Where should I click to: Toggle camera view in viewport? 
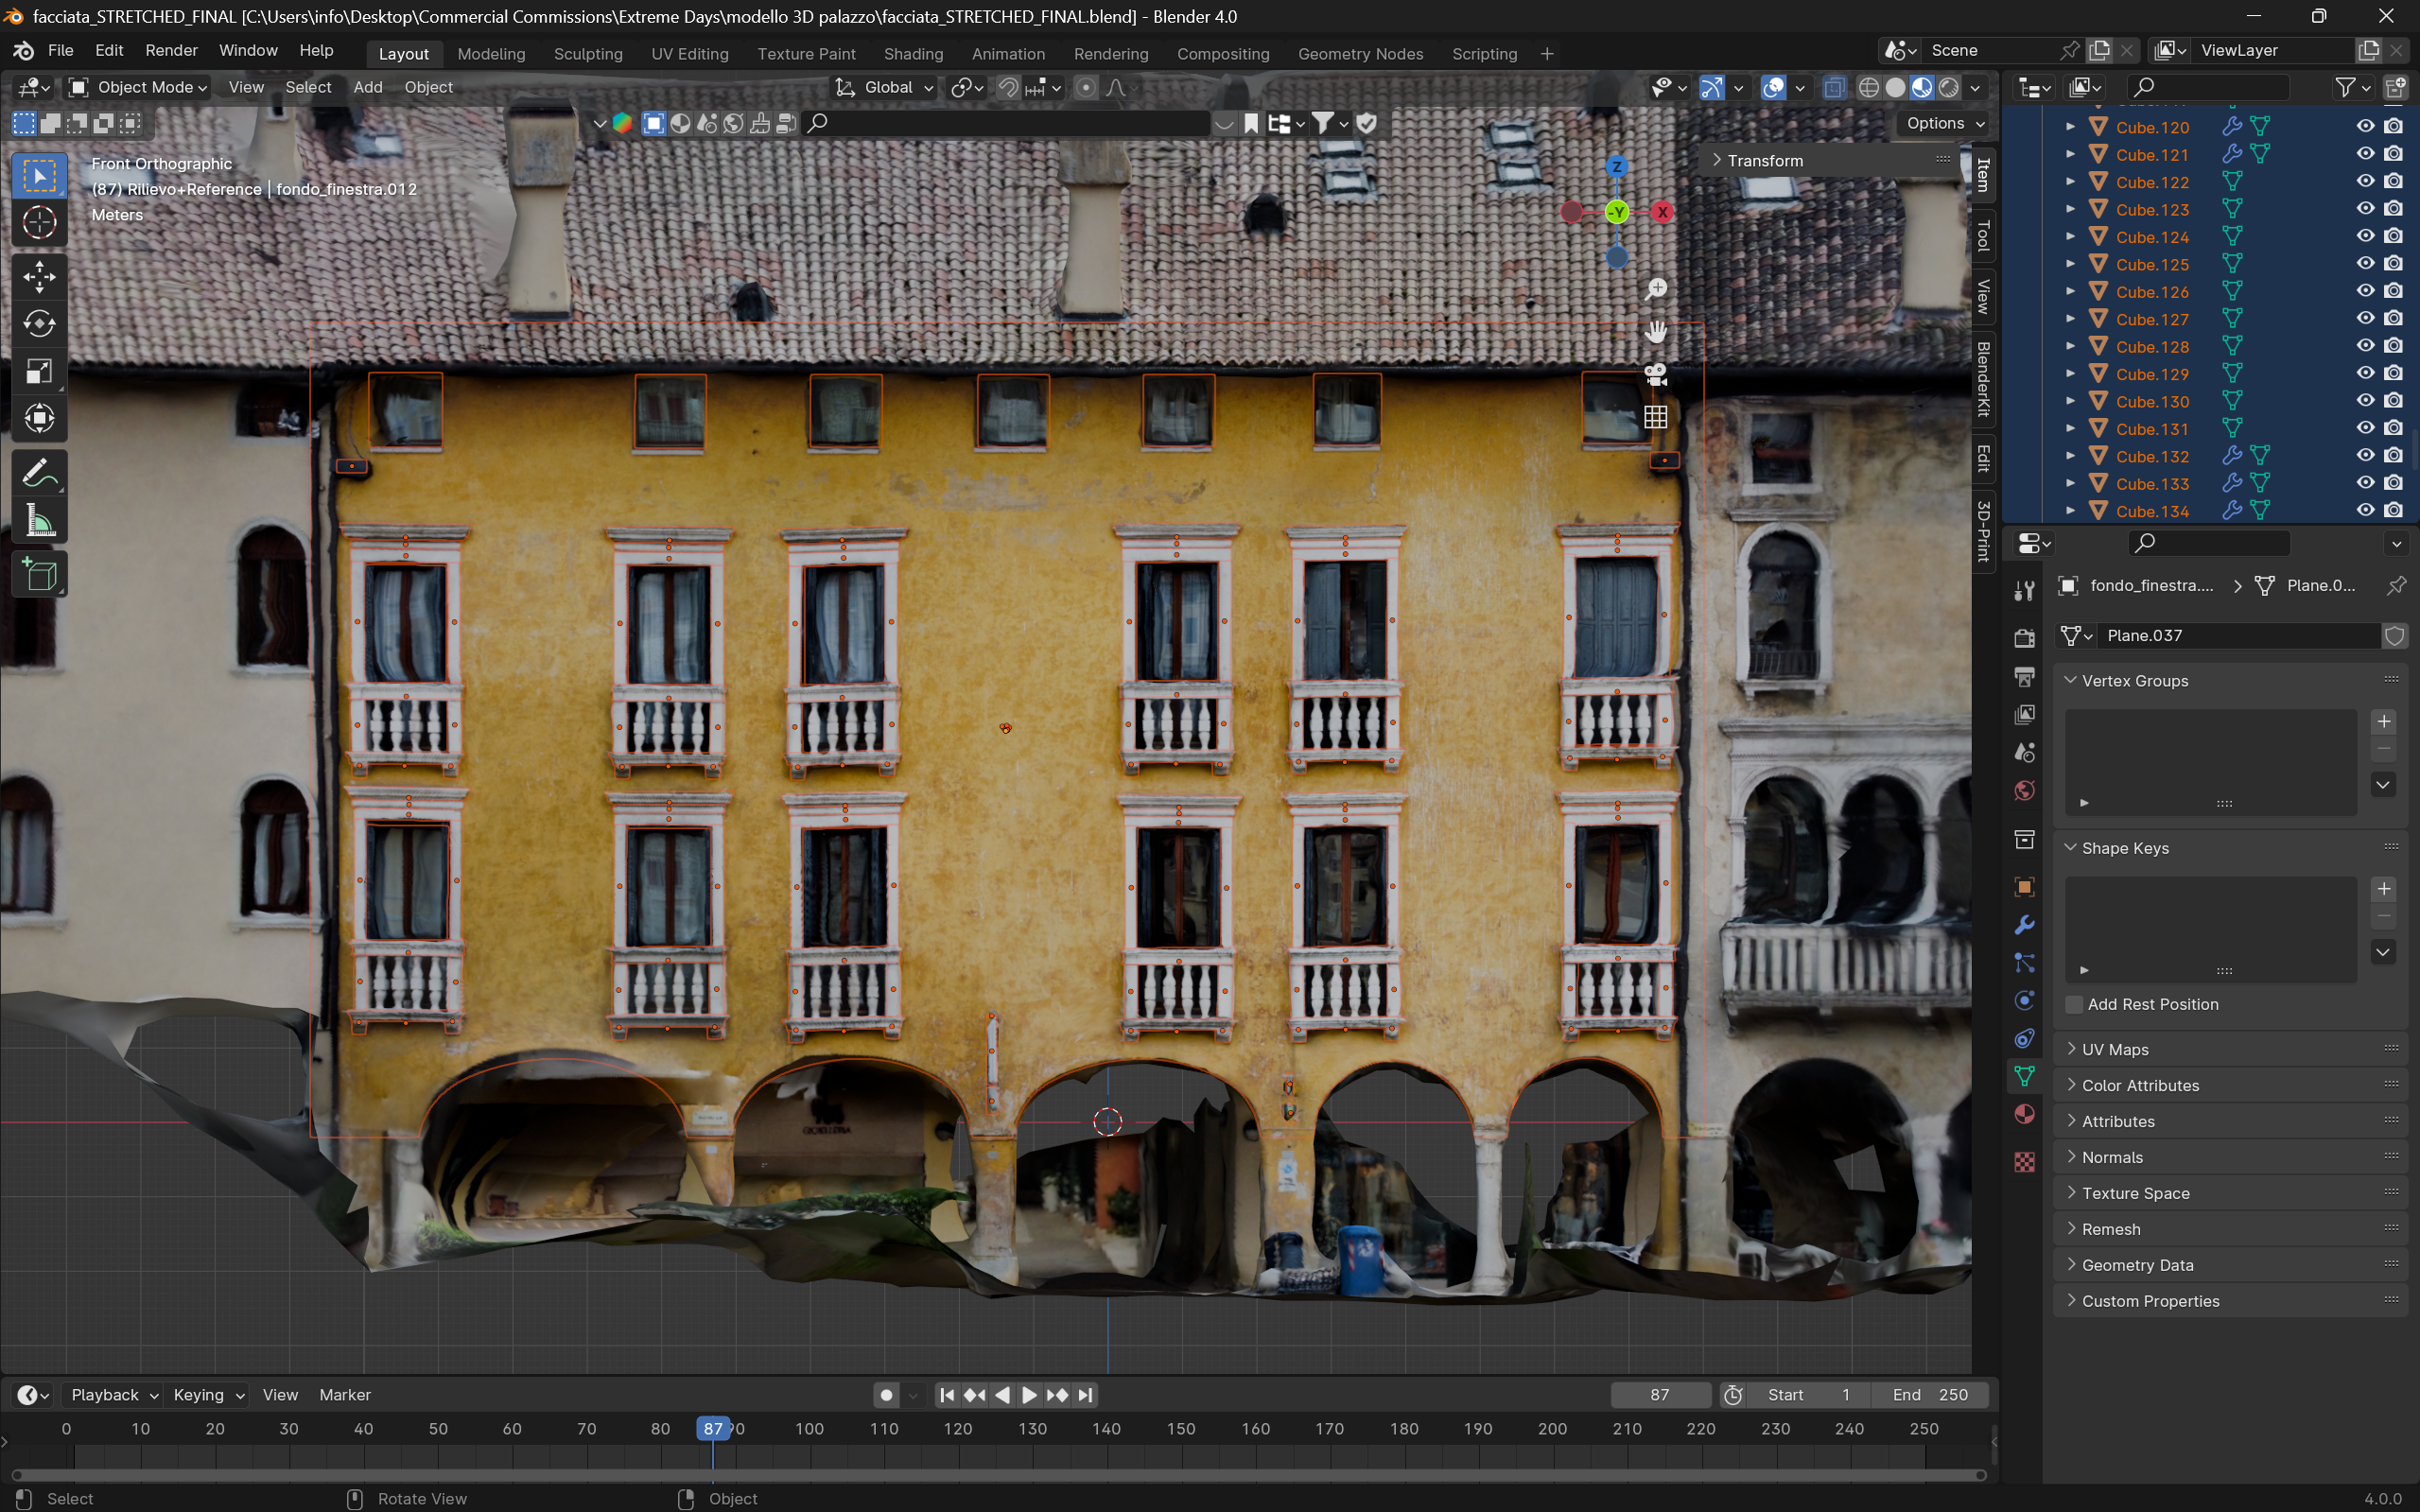coord(1656,375)
